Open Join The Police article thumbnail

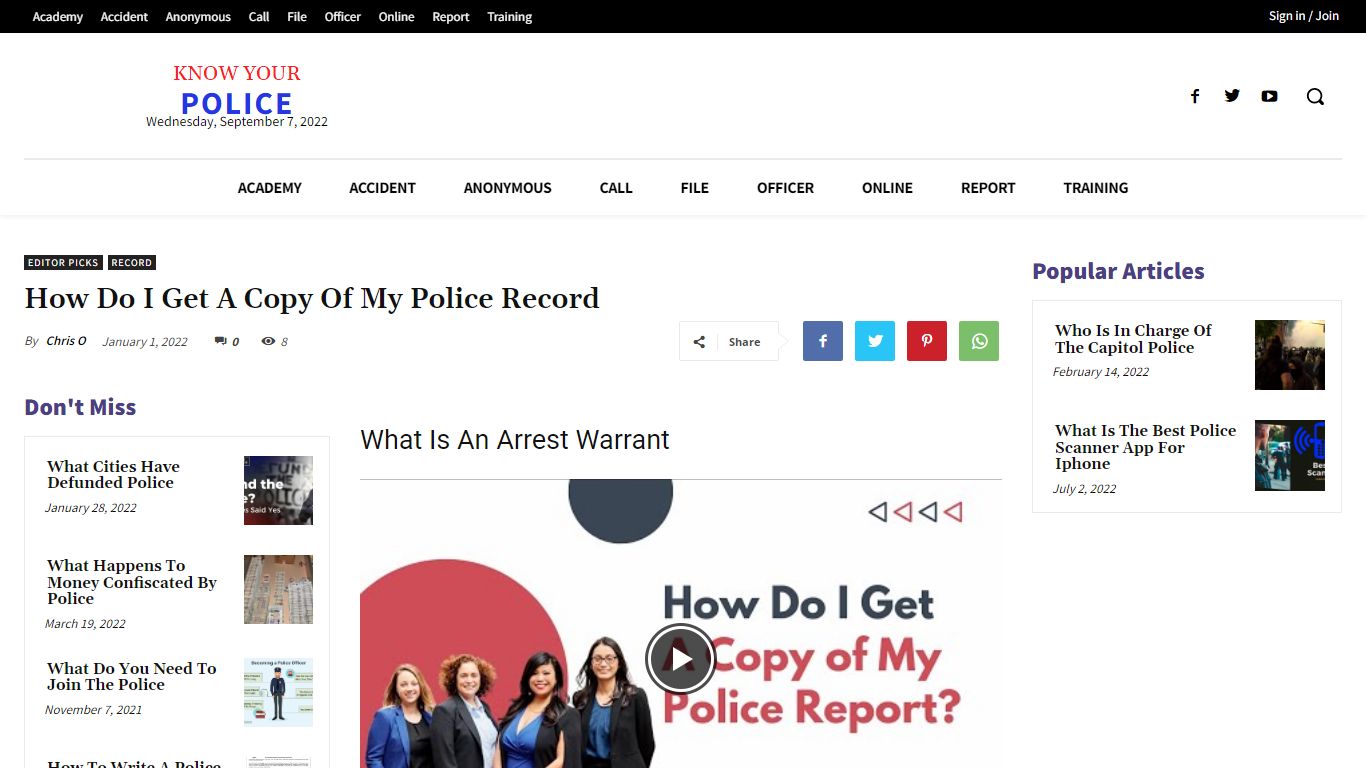click(278, 692)
